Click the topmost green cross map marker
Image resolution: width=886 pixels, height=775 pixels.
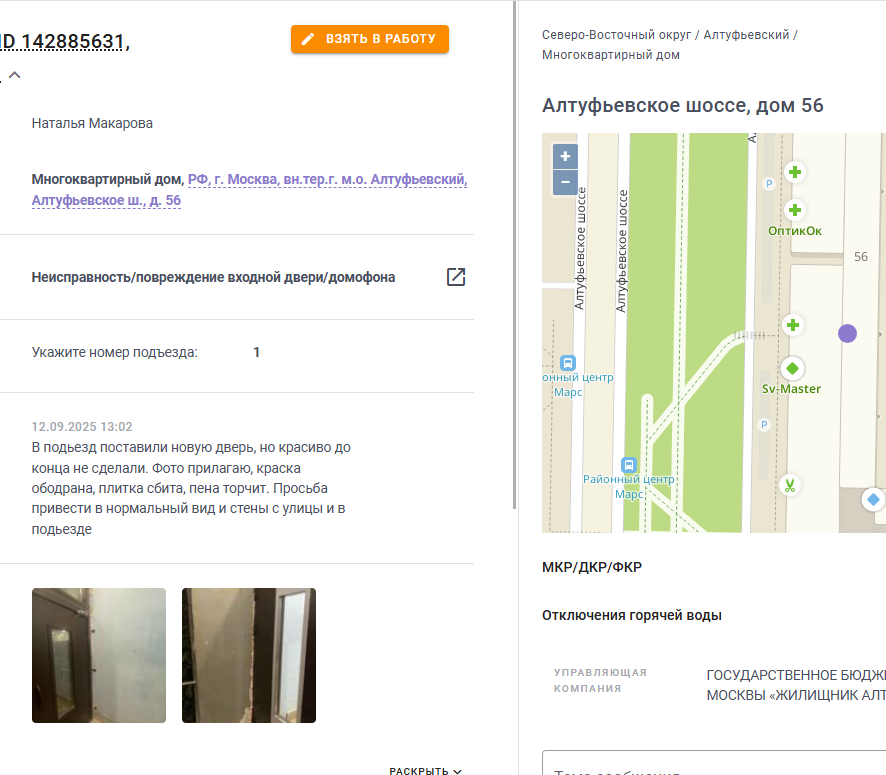pos(794,172)
